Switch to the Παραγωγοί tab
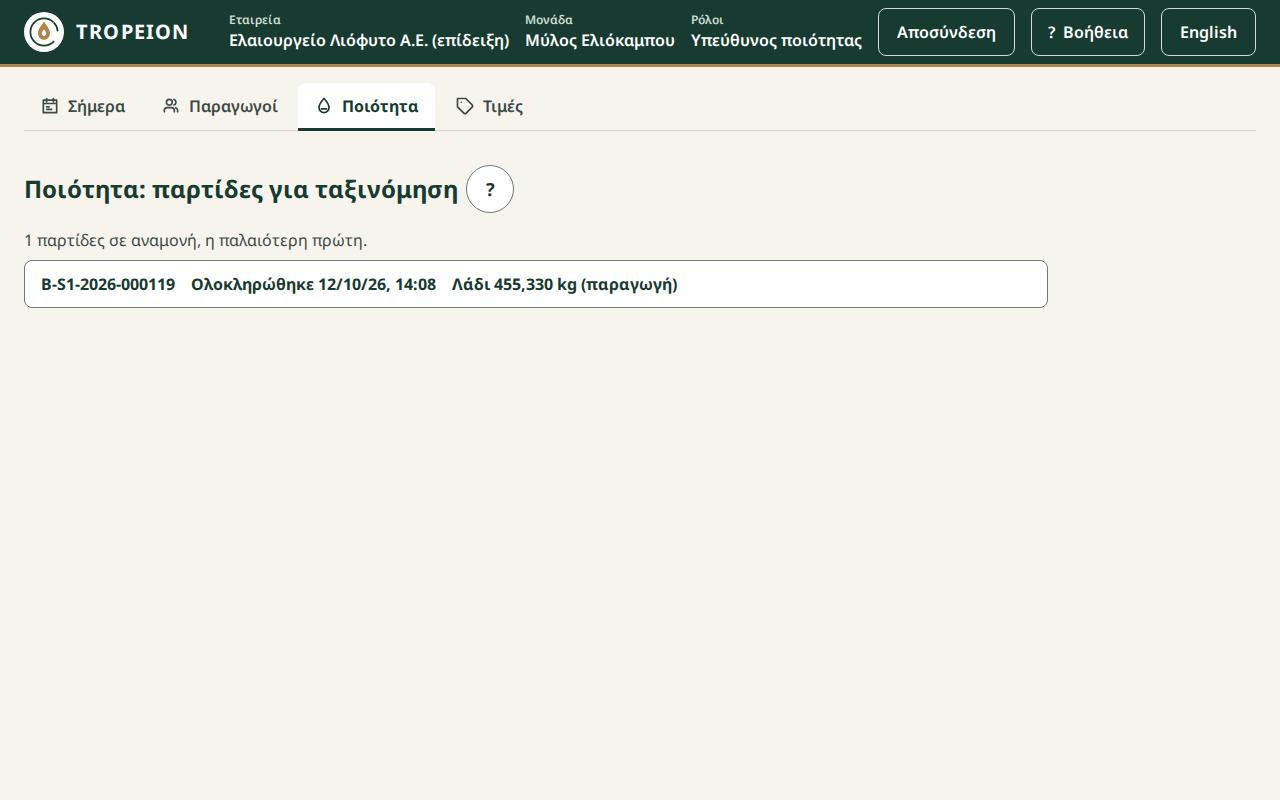This screenshot has height=800, width=1280. tap(220, 106)
